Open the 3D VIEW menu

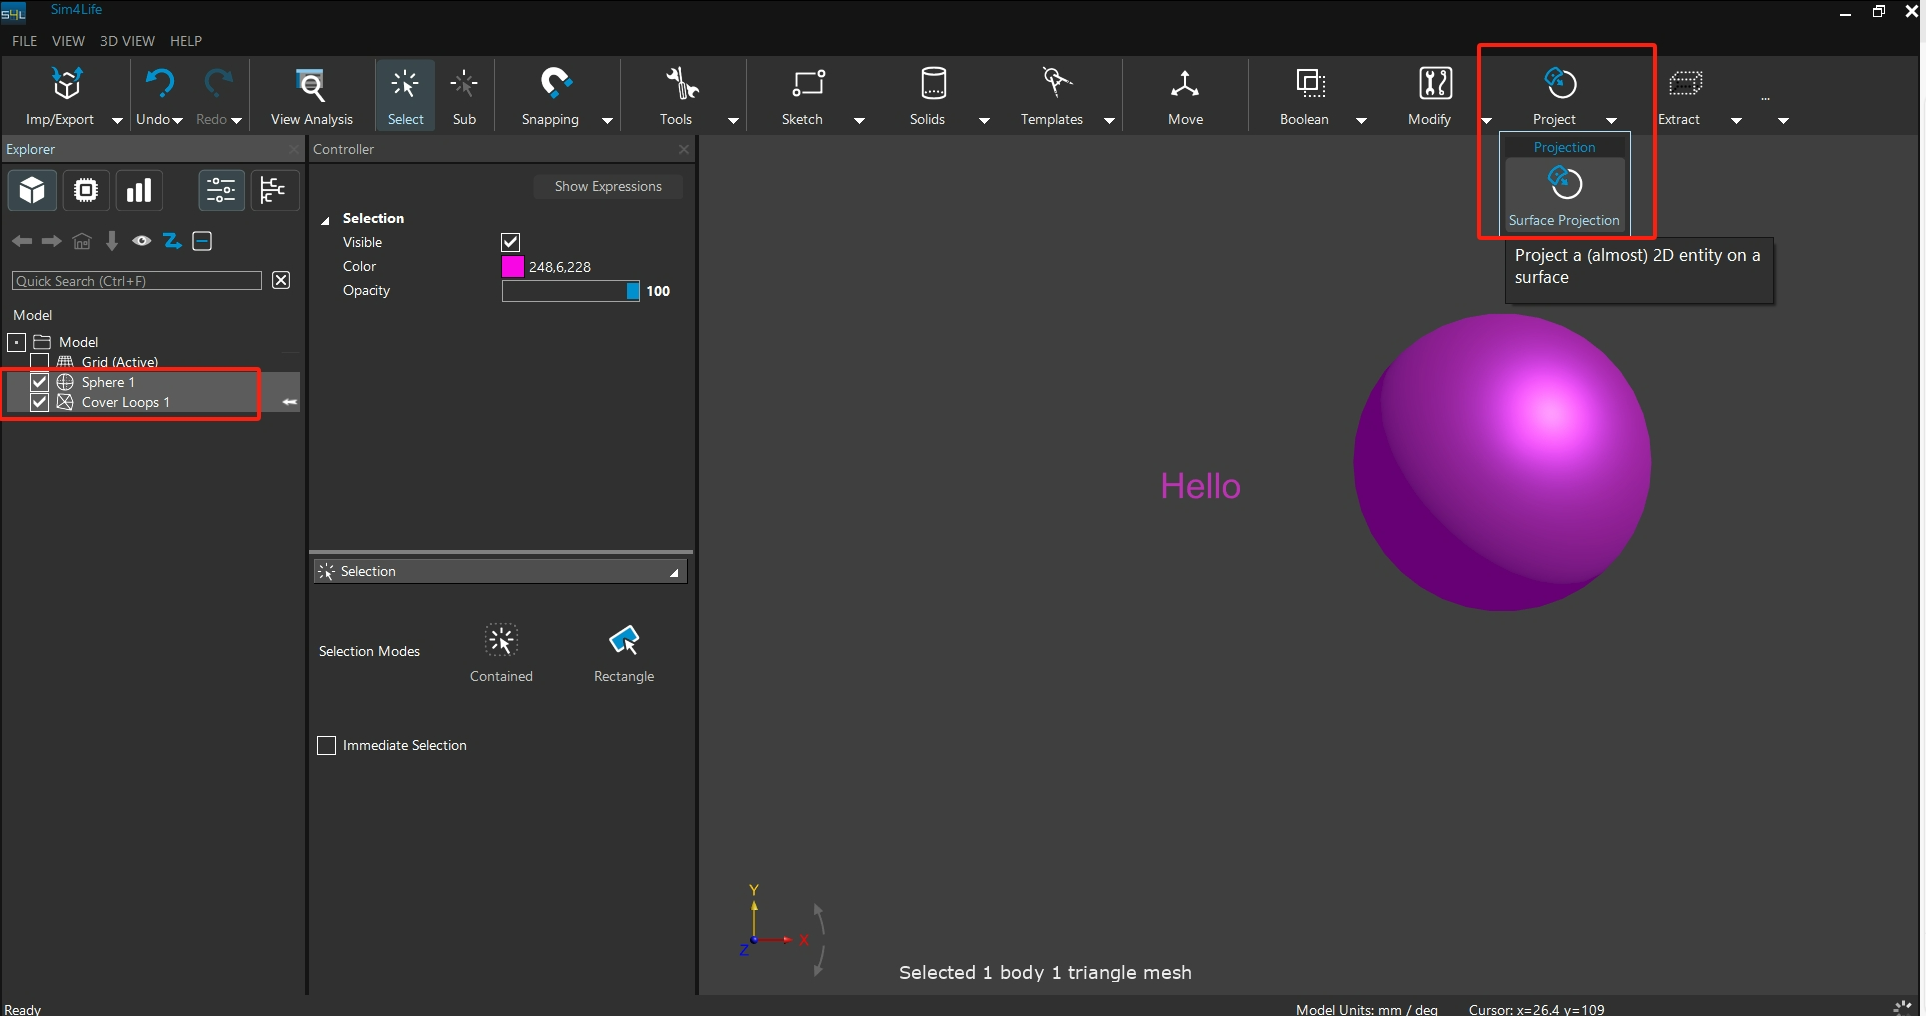click(127, 41)
